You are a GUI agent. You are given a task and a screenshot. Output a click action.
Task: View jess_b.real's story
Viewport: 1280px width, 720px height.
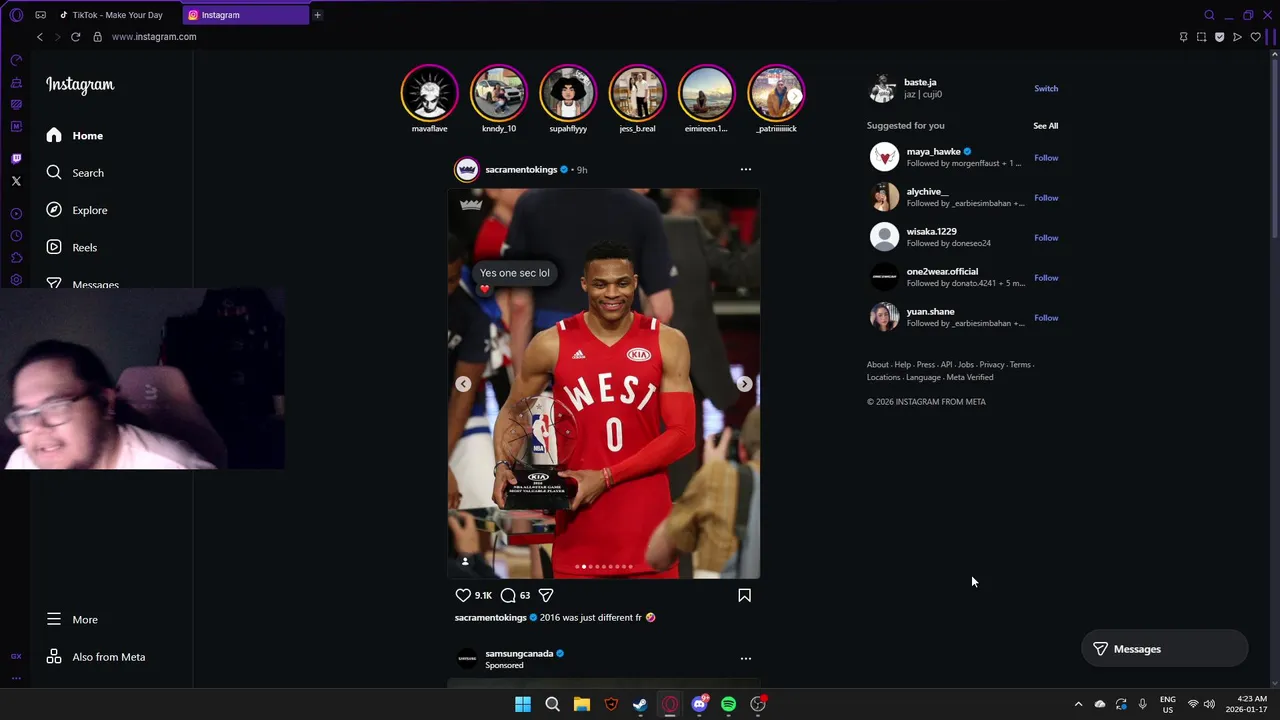tap(637, 93)
